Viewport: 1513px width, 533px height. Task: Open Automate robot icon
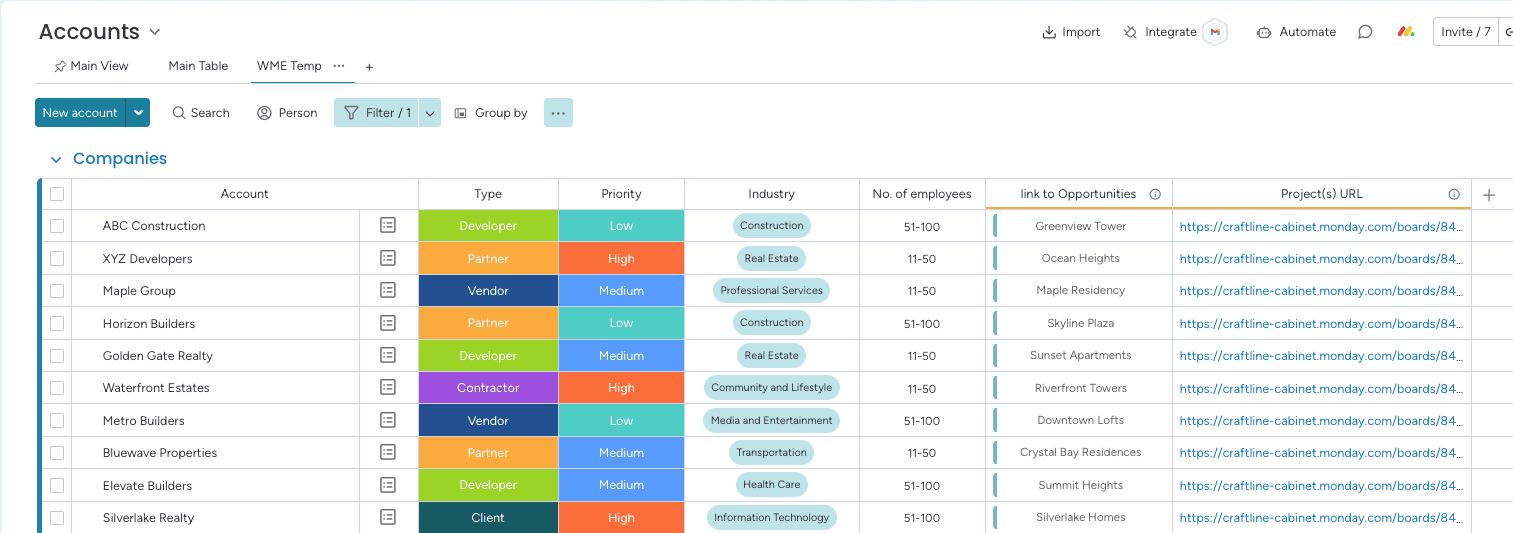click(1263, 32)
